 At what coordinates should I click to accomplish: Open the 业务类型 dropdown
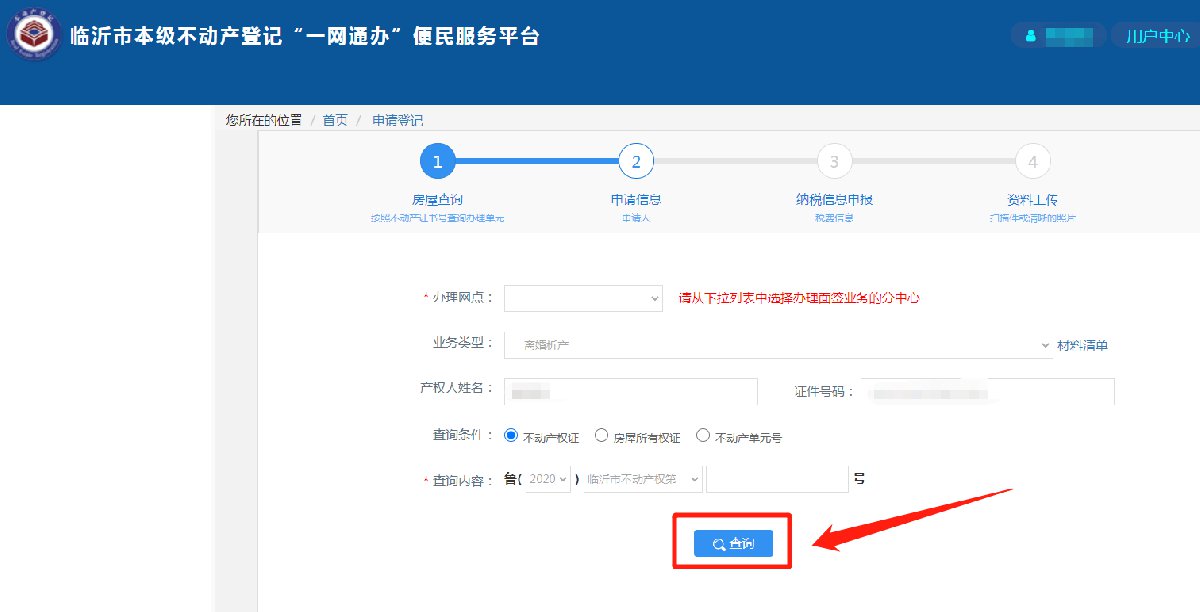click(x=778, y=345)
